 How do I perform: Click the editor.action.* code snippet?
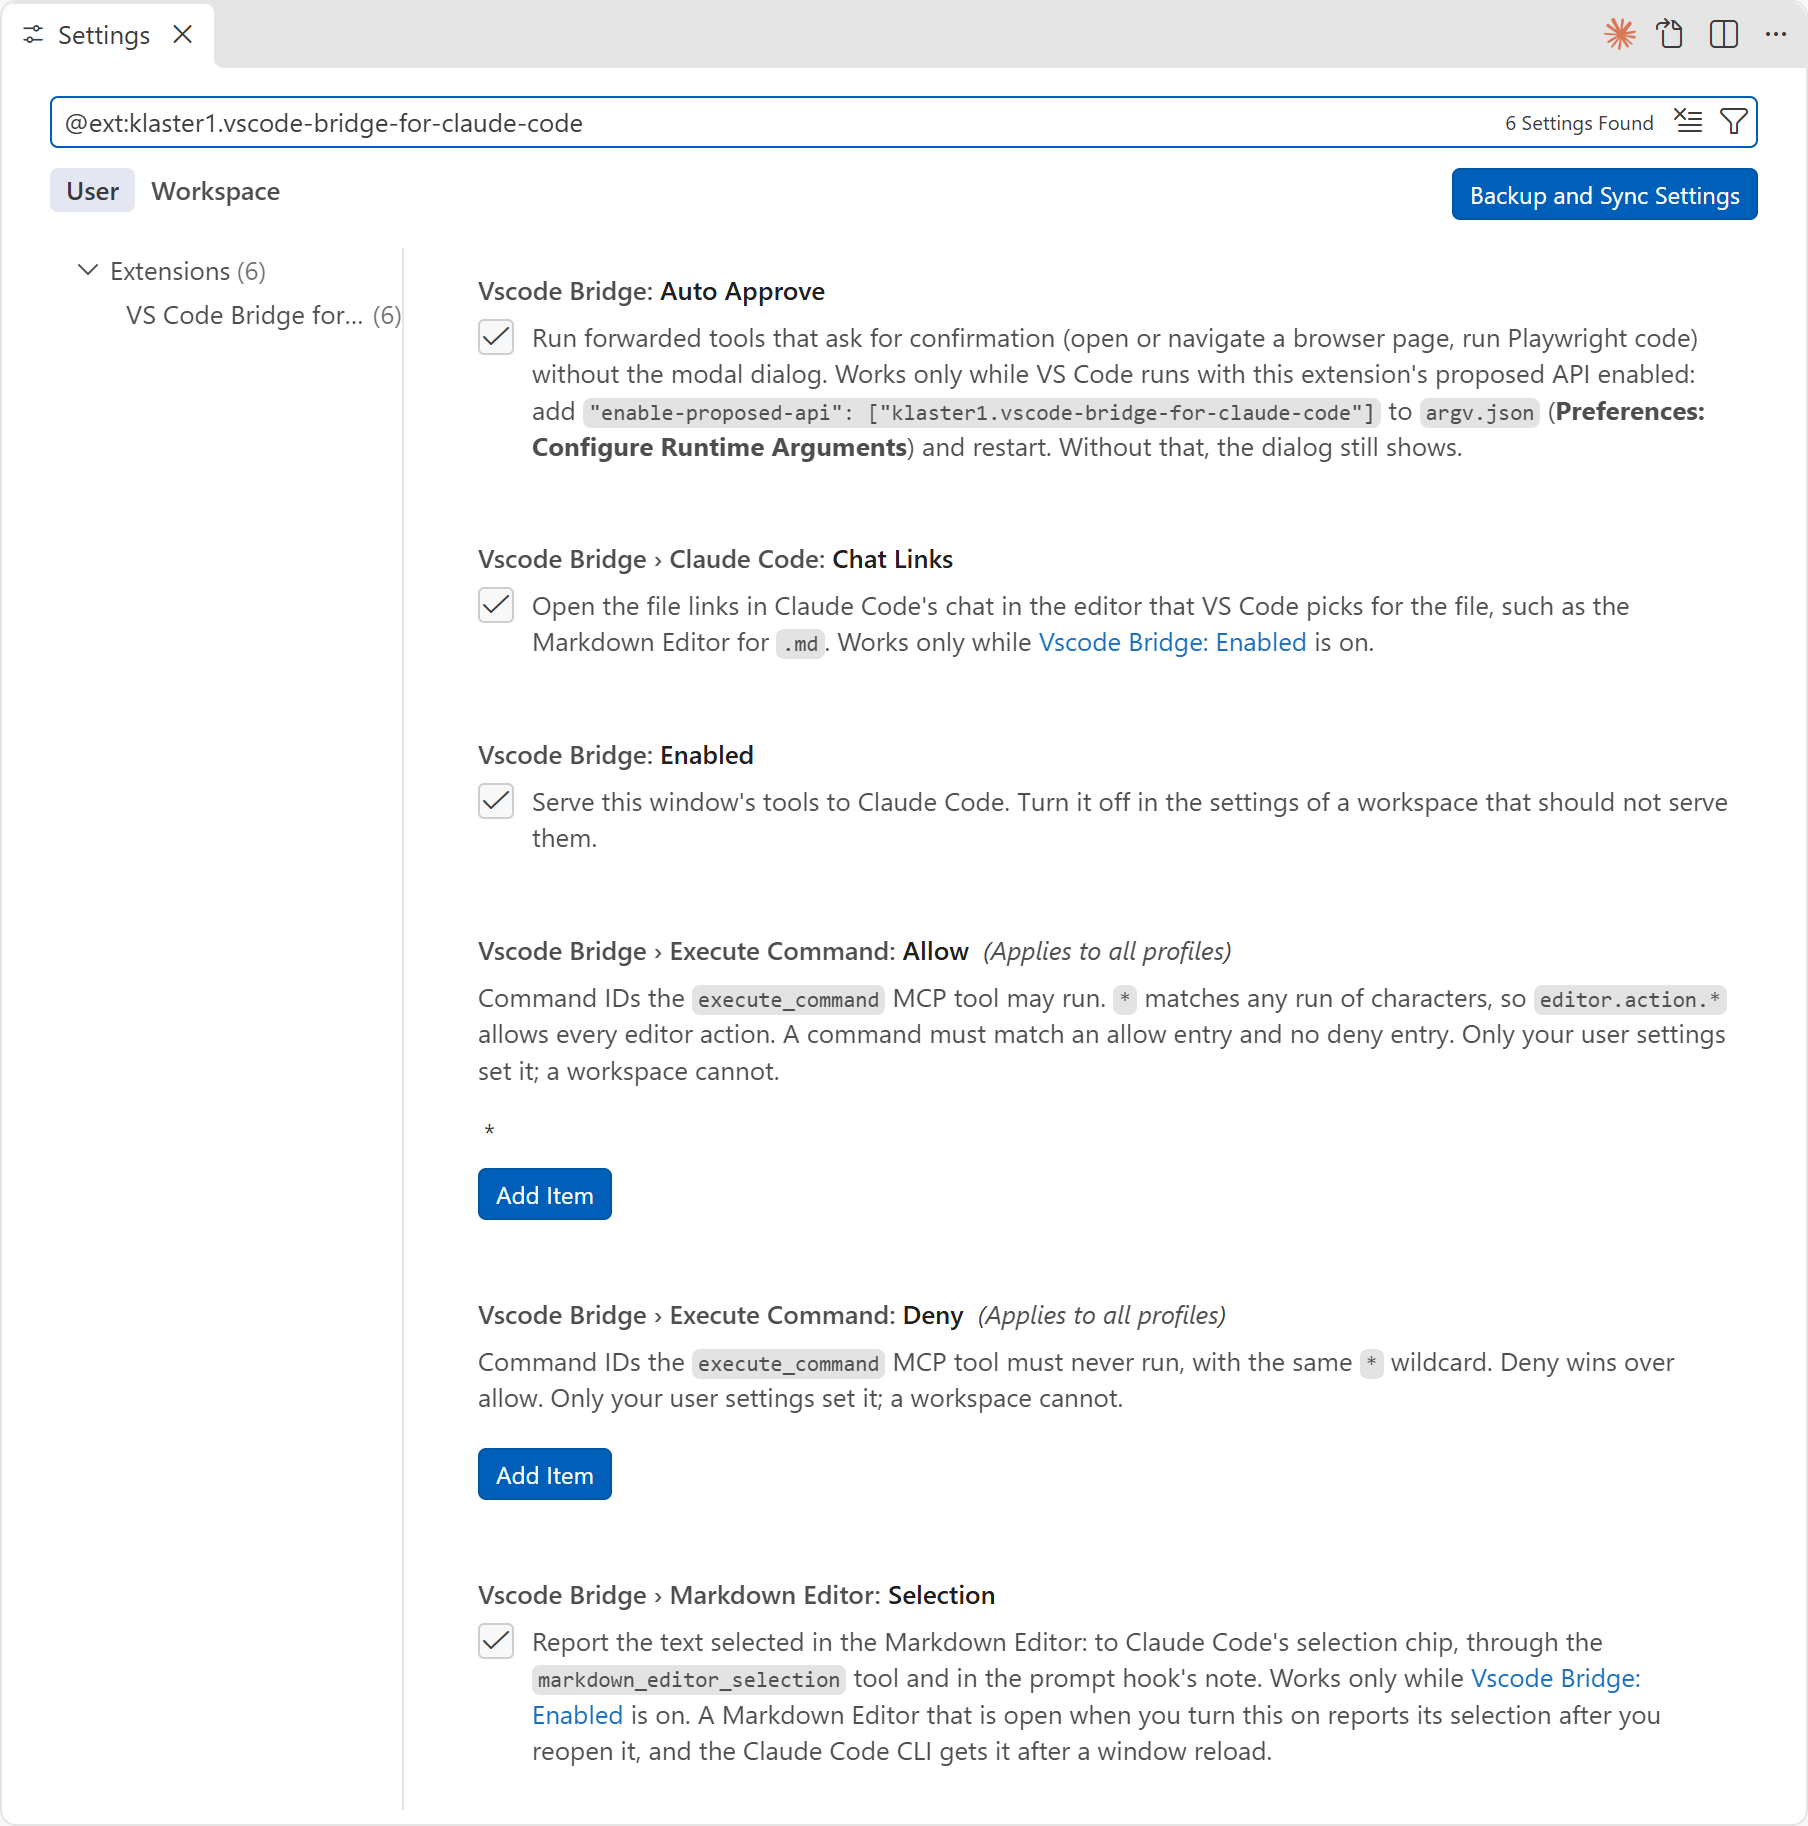coord(1630,1000)
